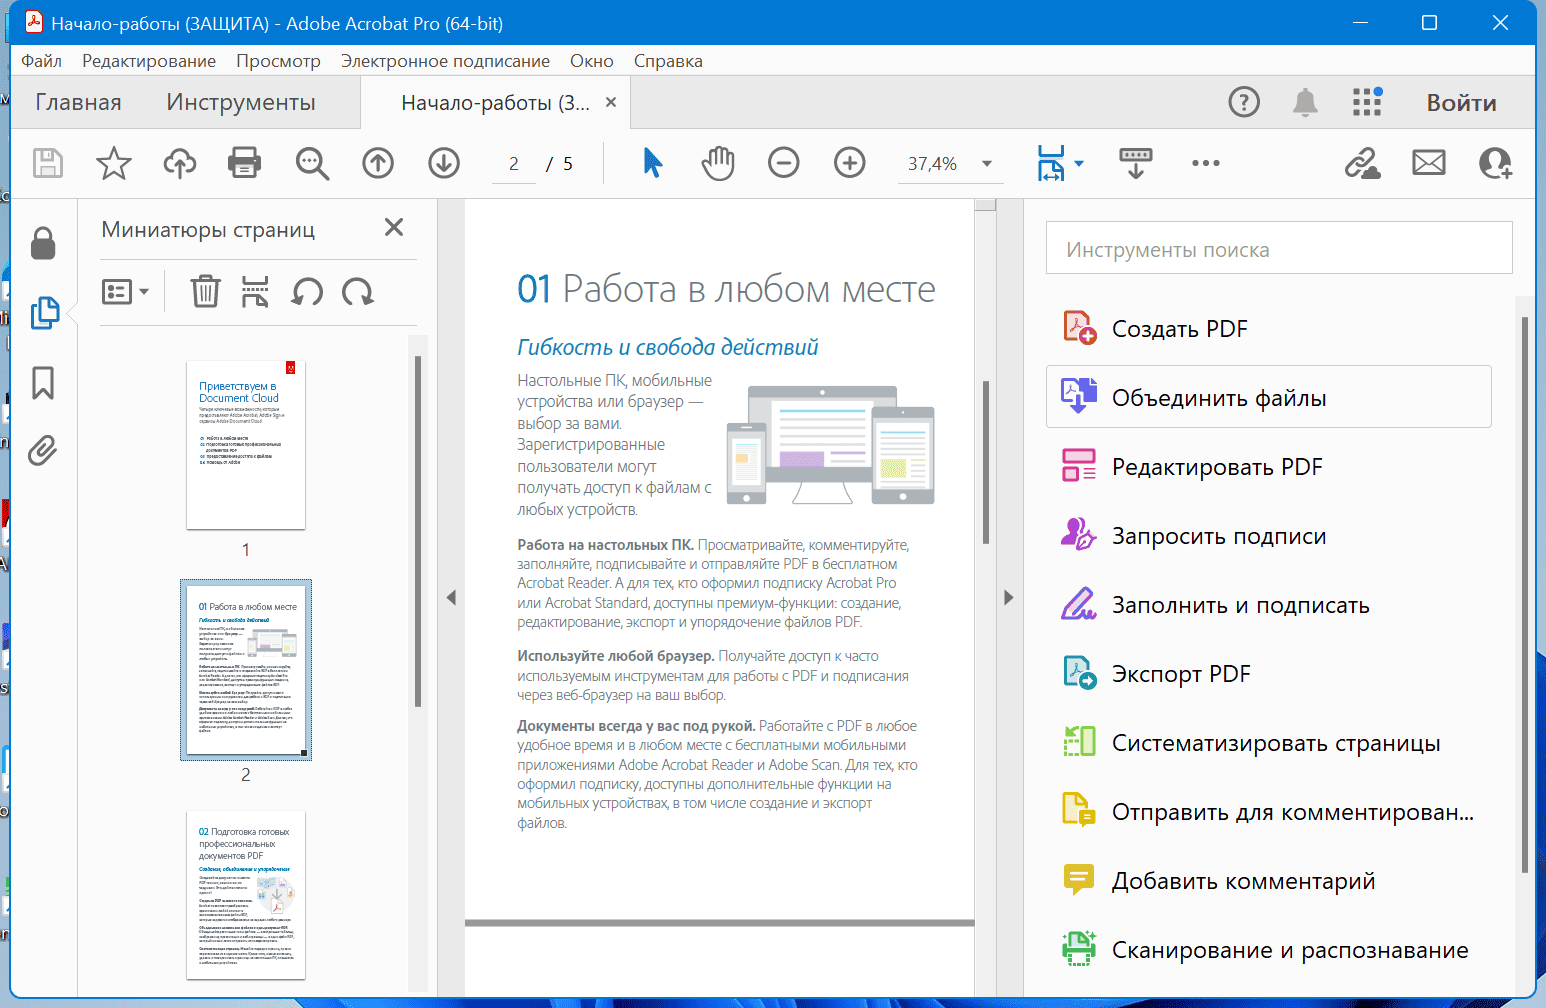Select the page 1 thumbnail

coord(246,445)
